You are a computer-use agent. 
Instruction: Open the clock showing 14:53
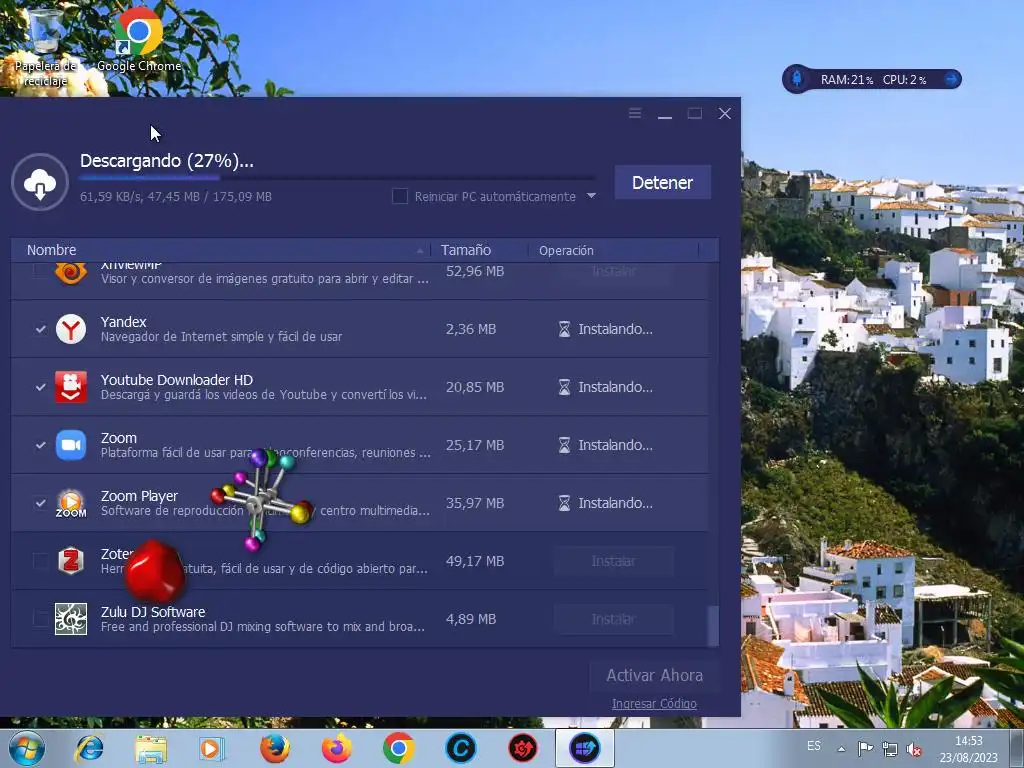(968, 749)
